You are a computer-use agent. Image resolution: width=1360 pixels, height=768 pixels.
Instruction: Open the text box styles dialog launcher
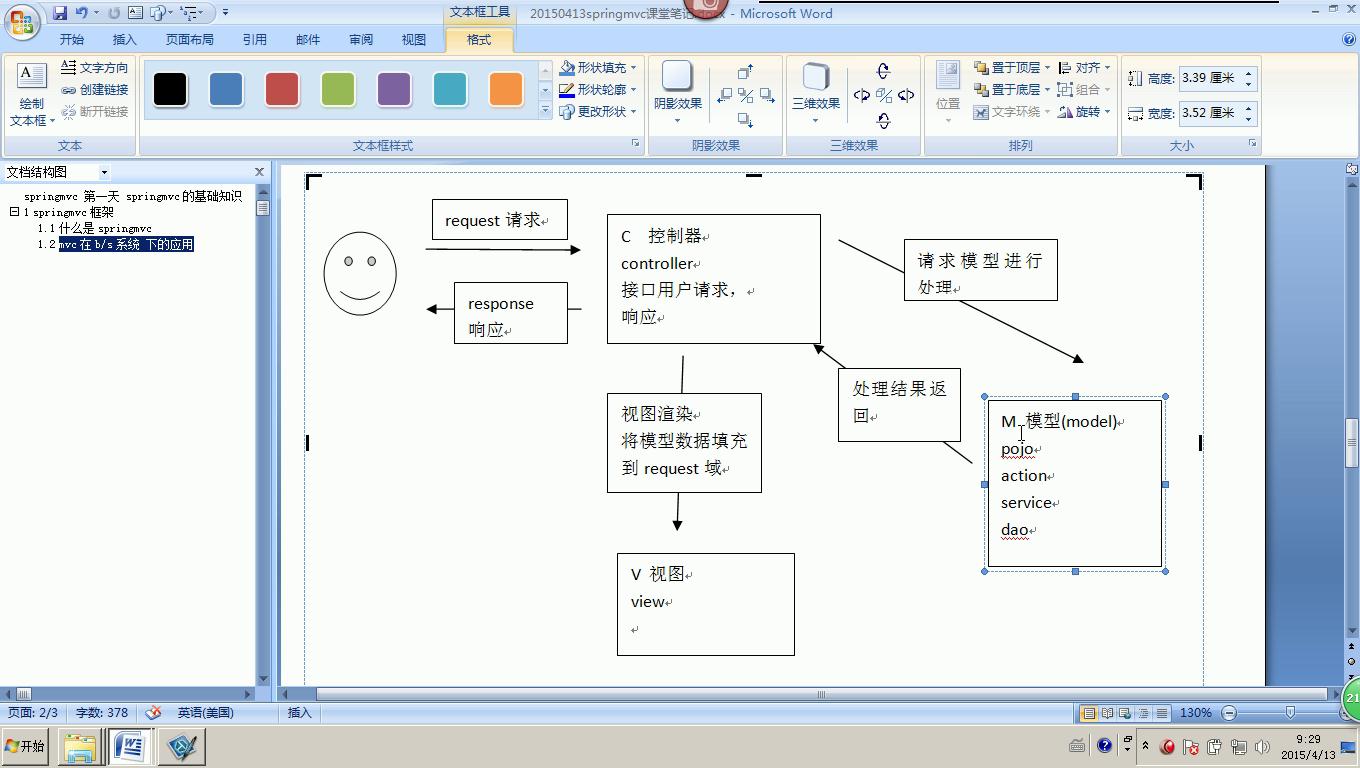pos(635,144)
